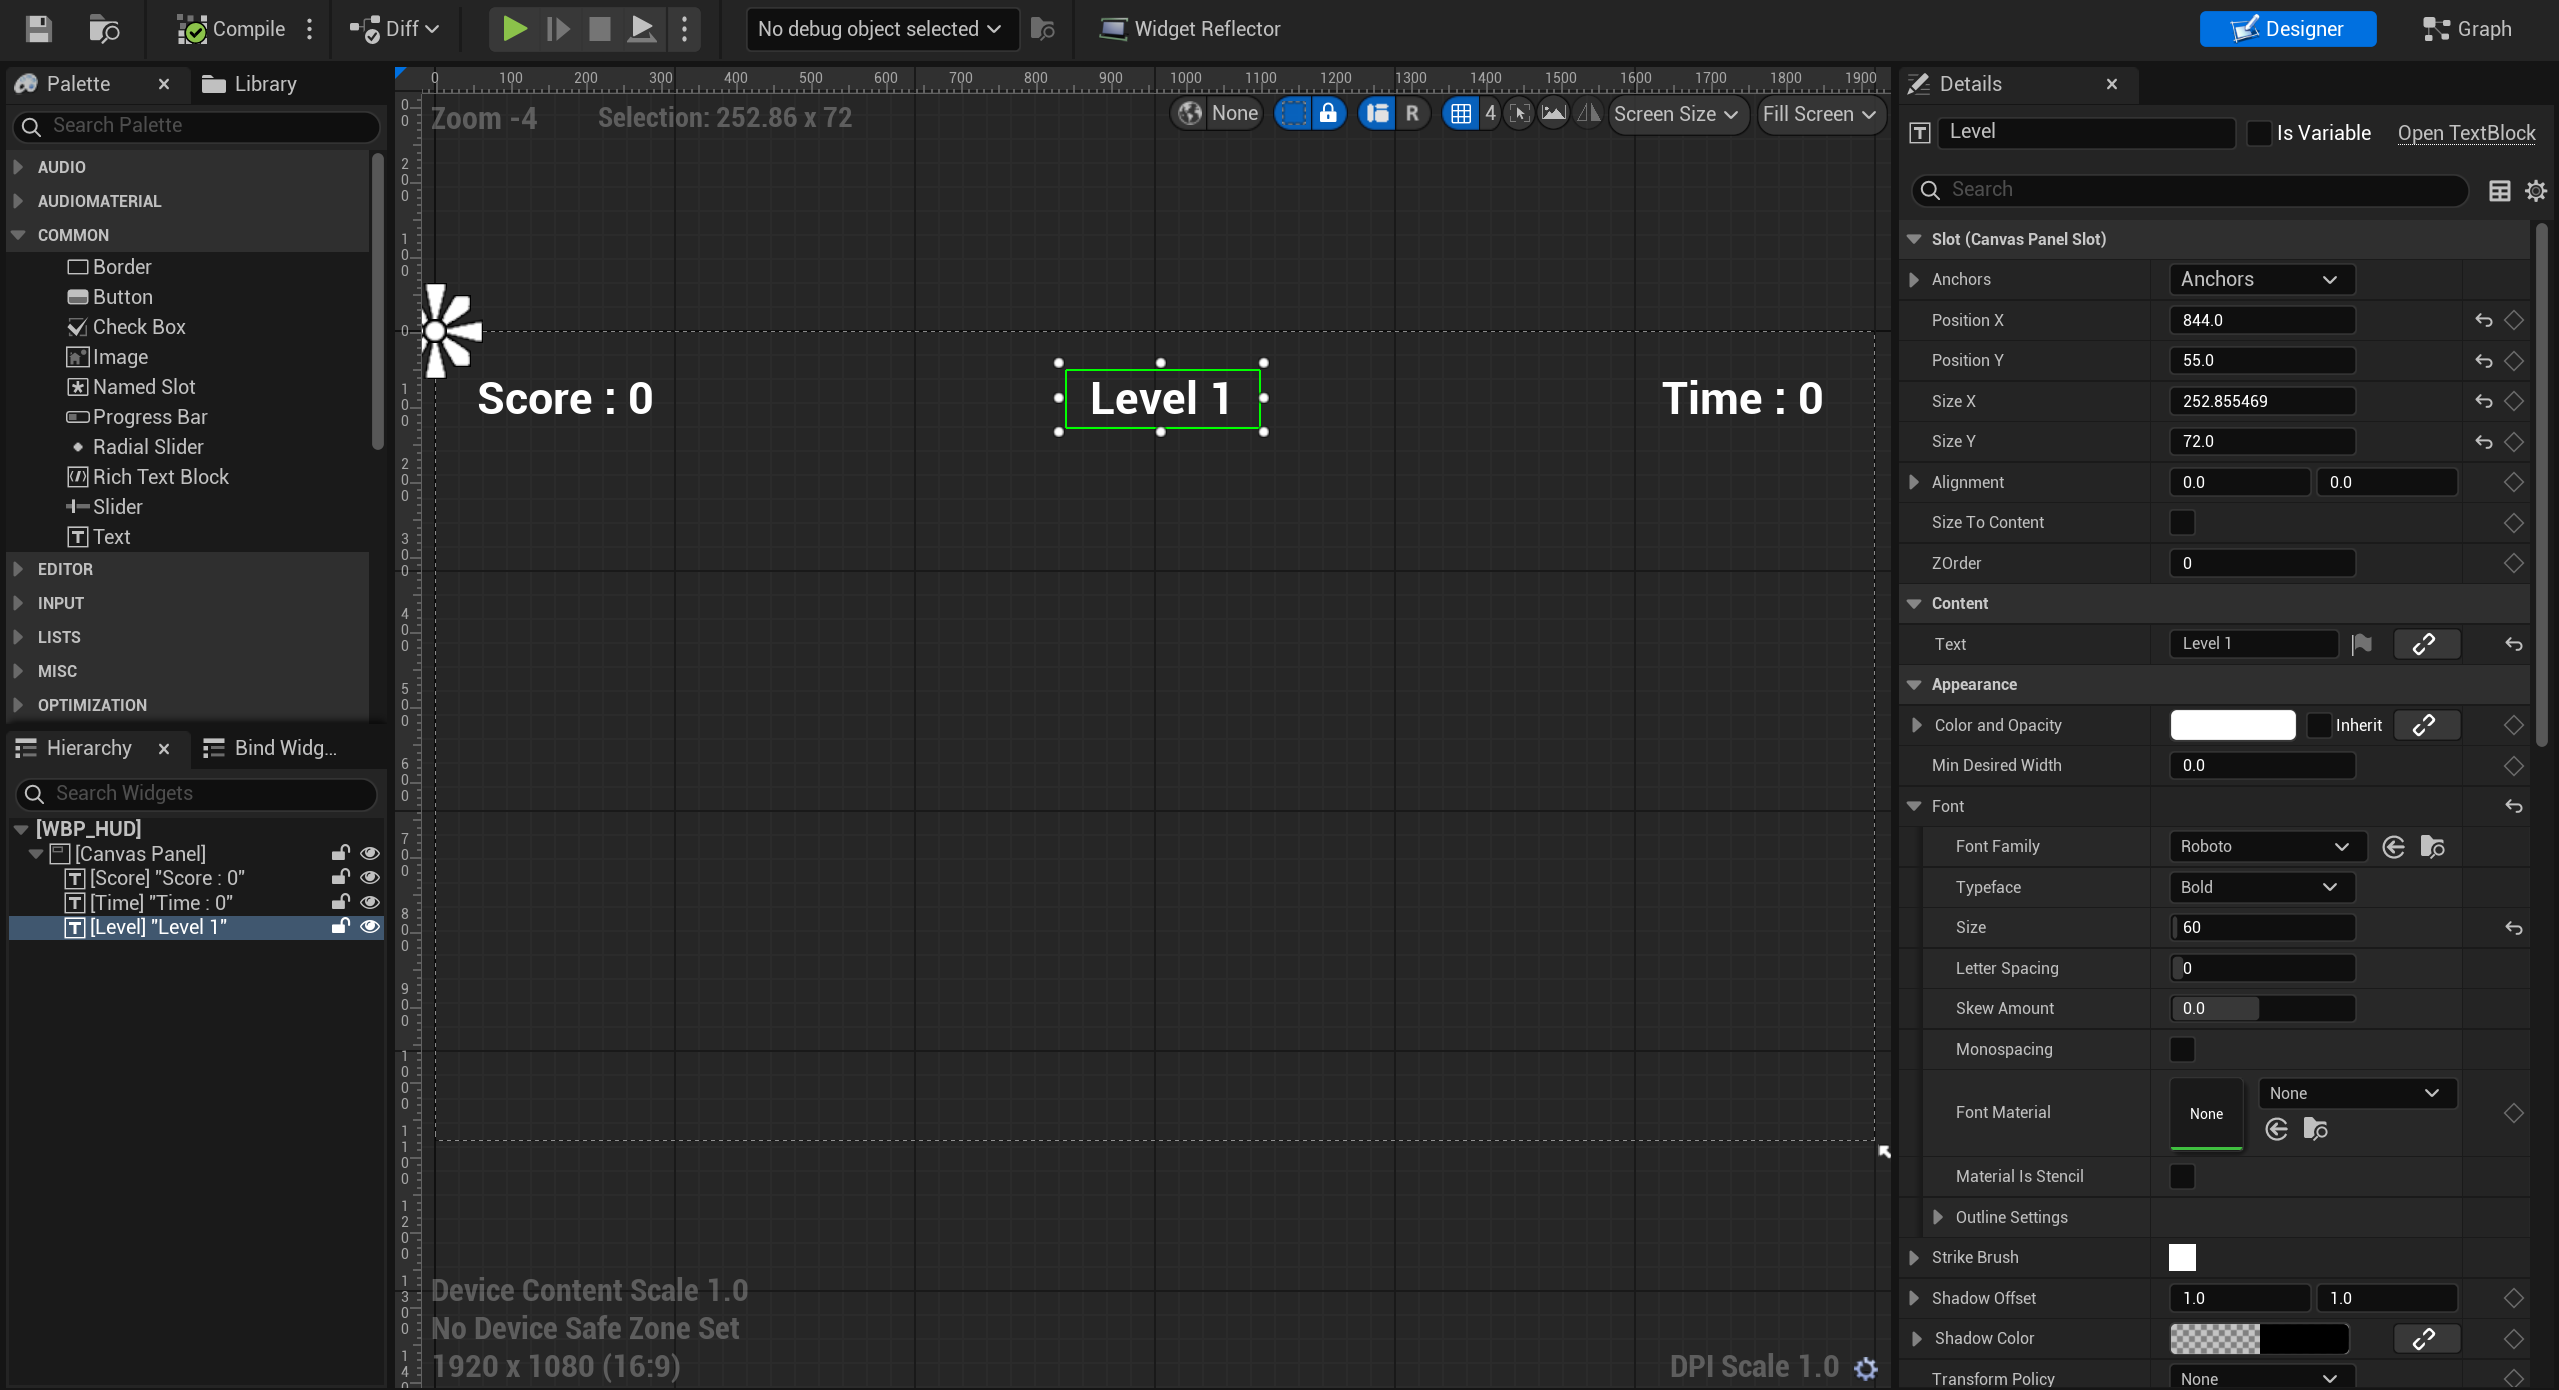Click the Widget Reflector icon

click(x=1112, y=29)
